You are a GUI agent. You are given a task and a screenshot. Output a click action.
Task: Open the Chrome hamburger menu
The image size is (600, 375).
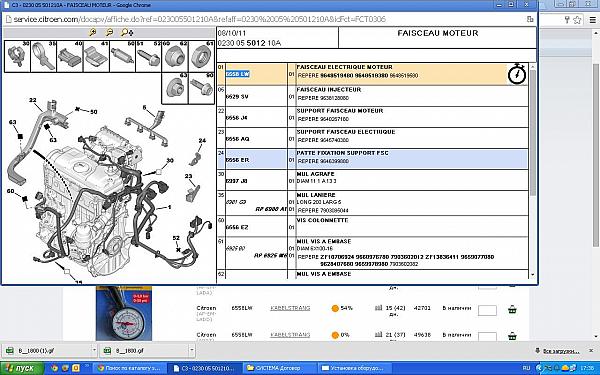[x=593, y=20]
